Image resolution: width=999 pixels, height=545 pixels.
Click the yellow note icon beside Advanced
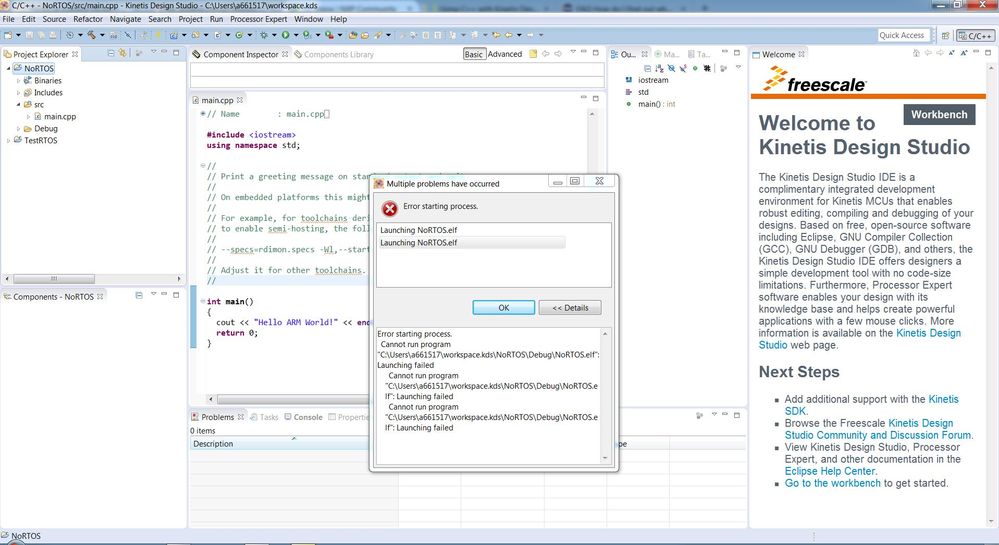[x=533, y=54]
